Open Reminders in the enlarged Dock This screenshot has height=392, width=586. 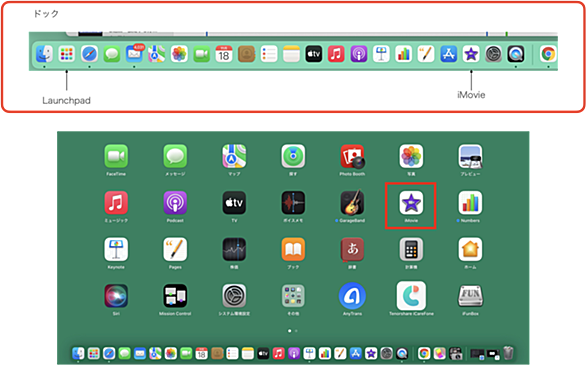[269, 54]
